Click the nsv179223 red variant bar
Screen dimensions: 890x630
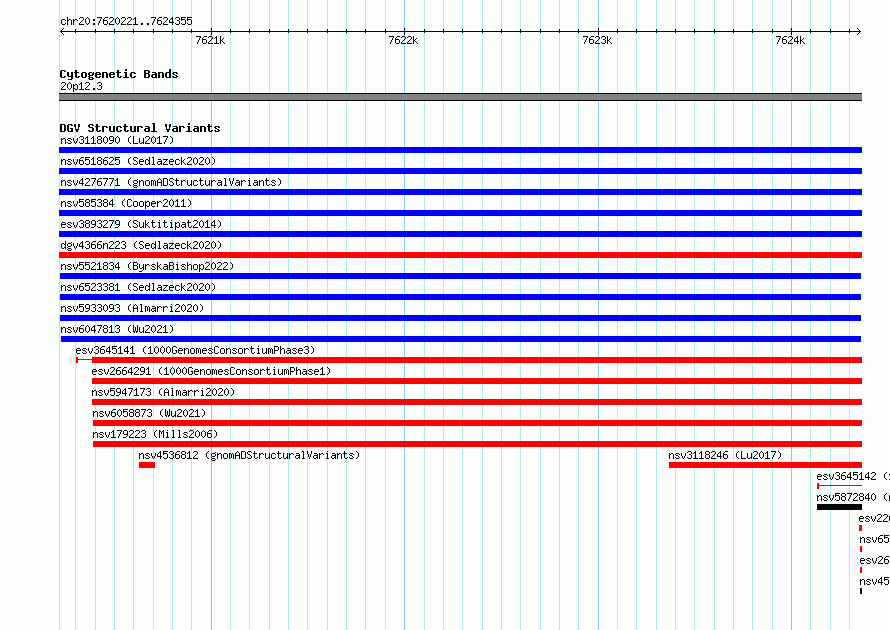pyautogui.click(x=477, y=444)
